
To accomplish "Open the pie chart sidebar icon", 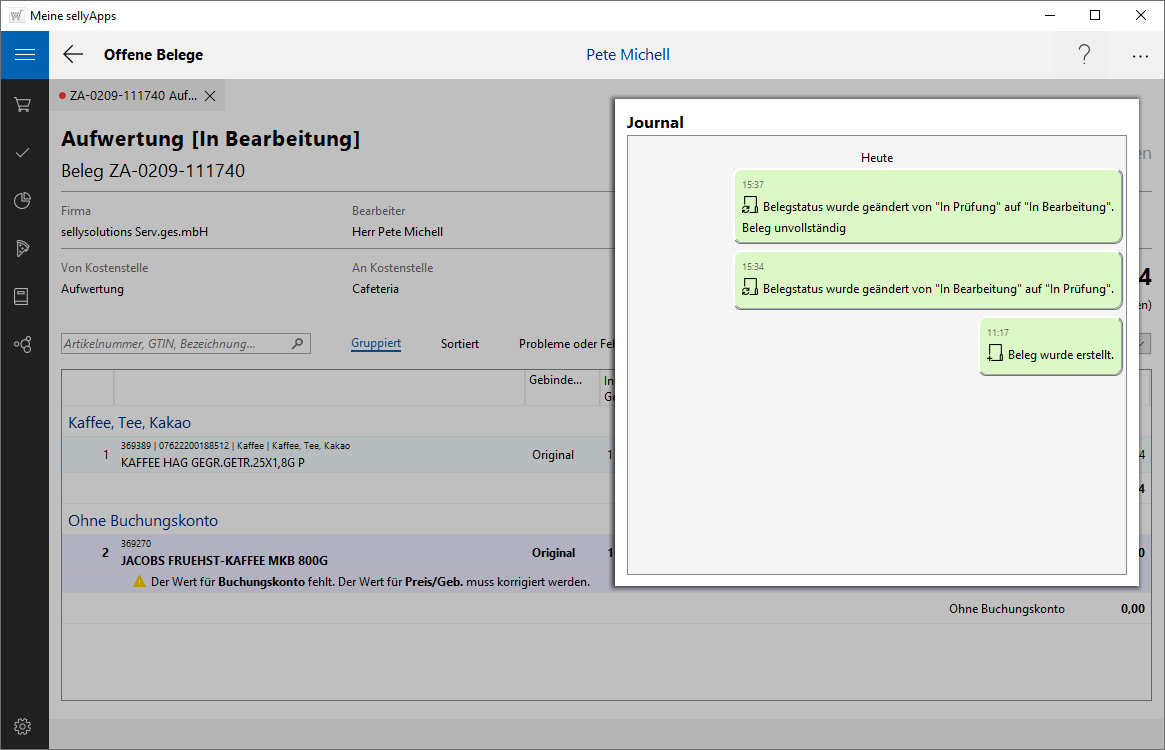I will 22,201.
